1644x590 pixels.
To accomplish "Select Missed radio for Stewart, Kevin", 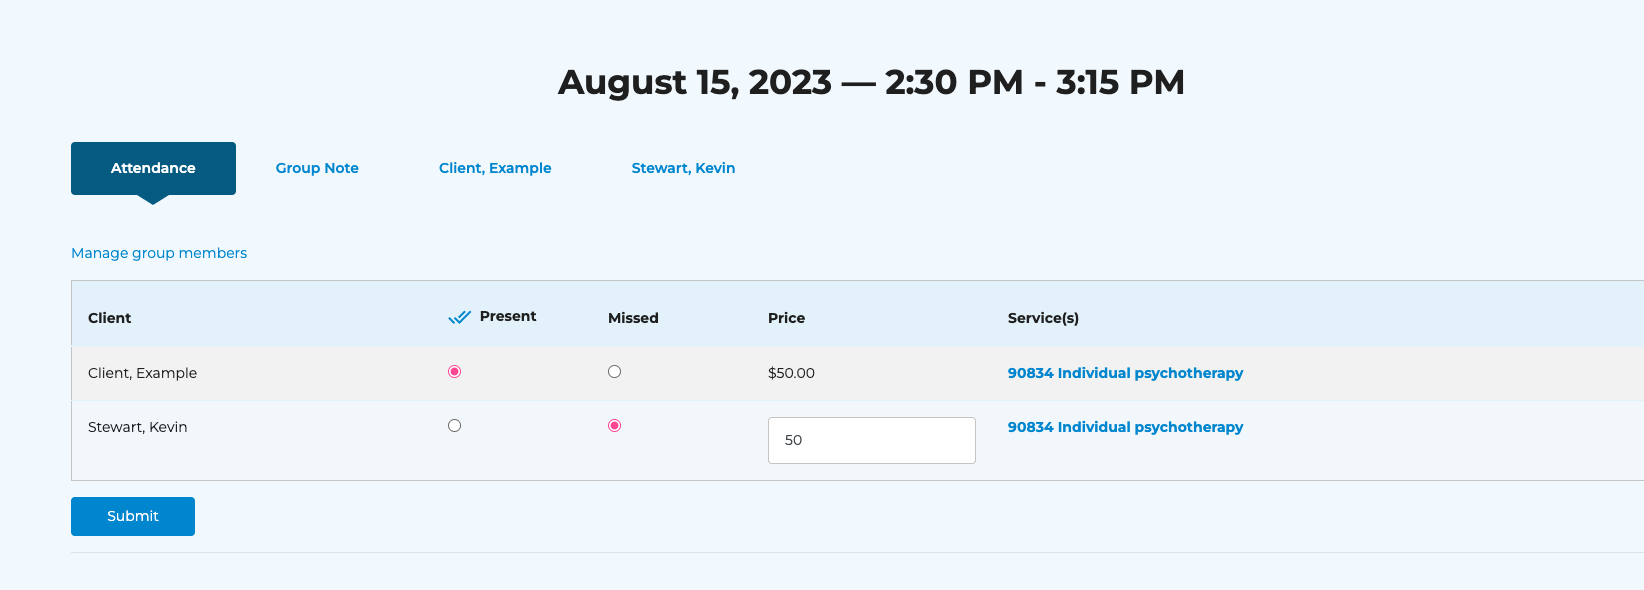I will (615, 426).
